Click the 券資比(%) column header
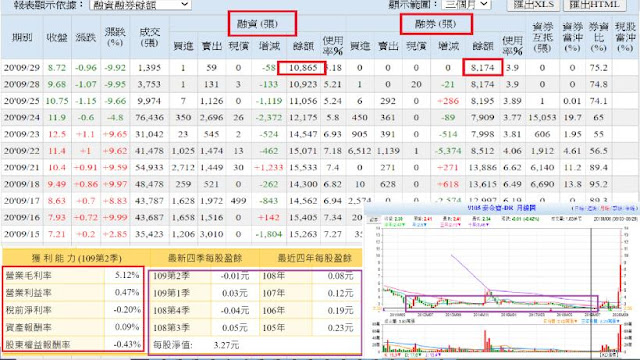 pyautogui.click(x=598, y=37)
